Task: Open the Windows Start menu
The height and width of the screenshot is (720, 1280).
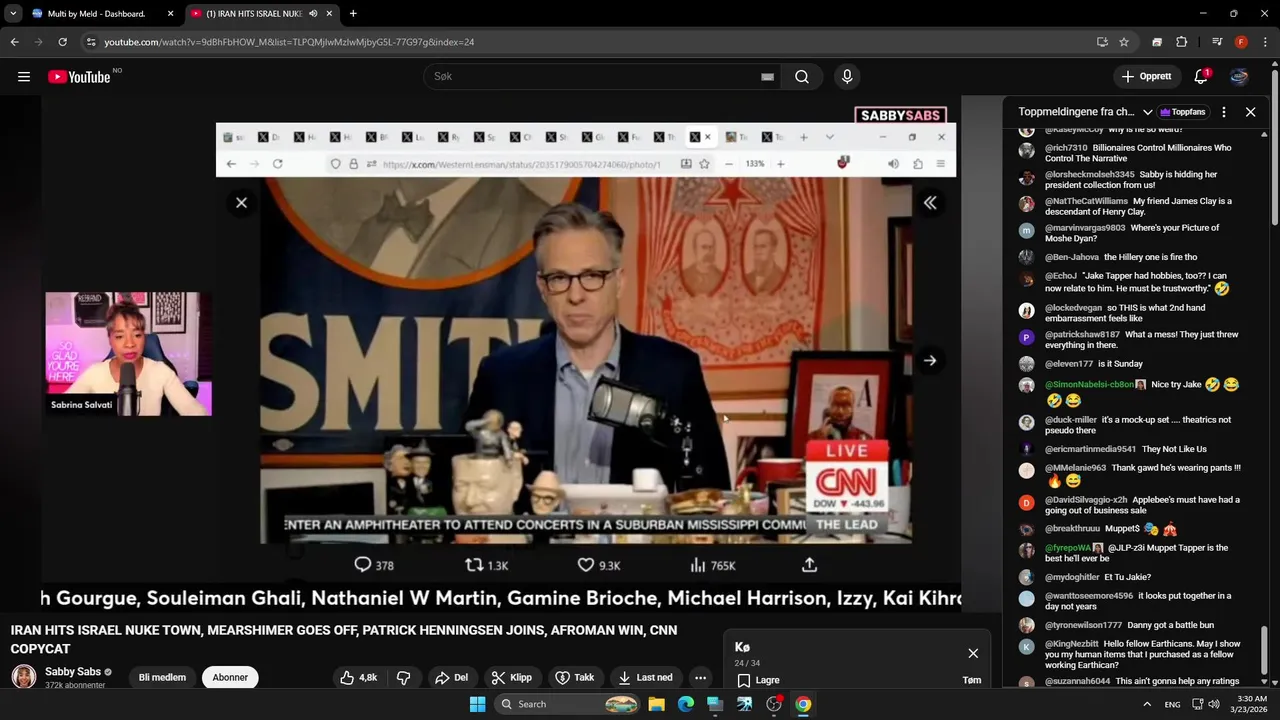Action: coord(477,704)
